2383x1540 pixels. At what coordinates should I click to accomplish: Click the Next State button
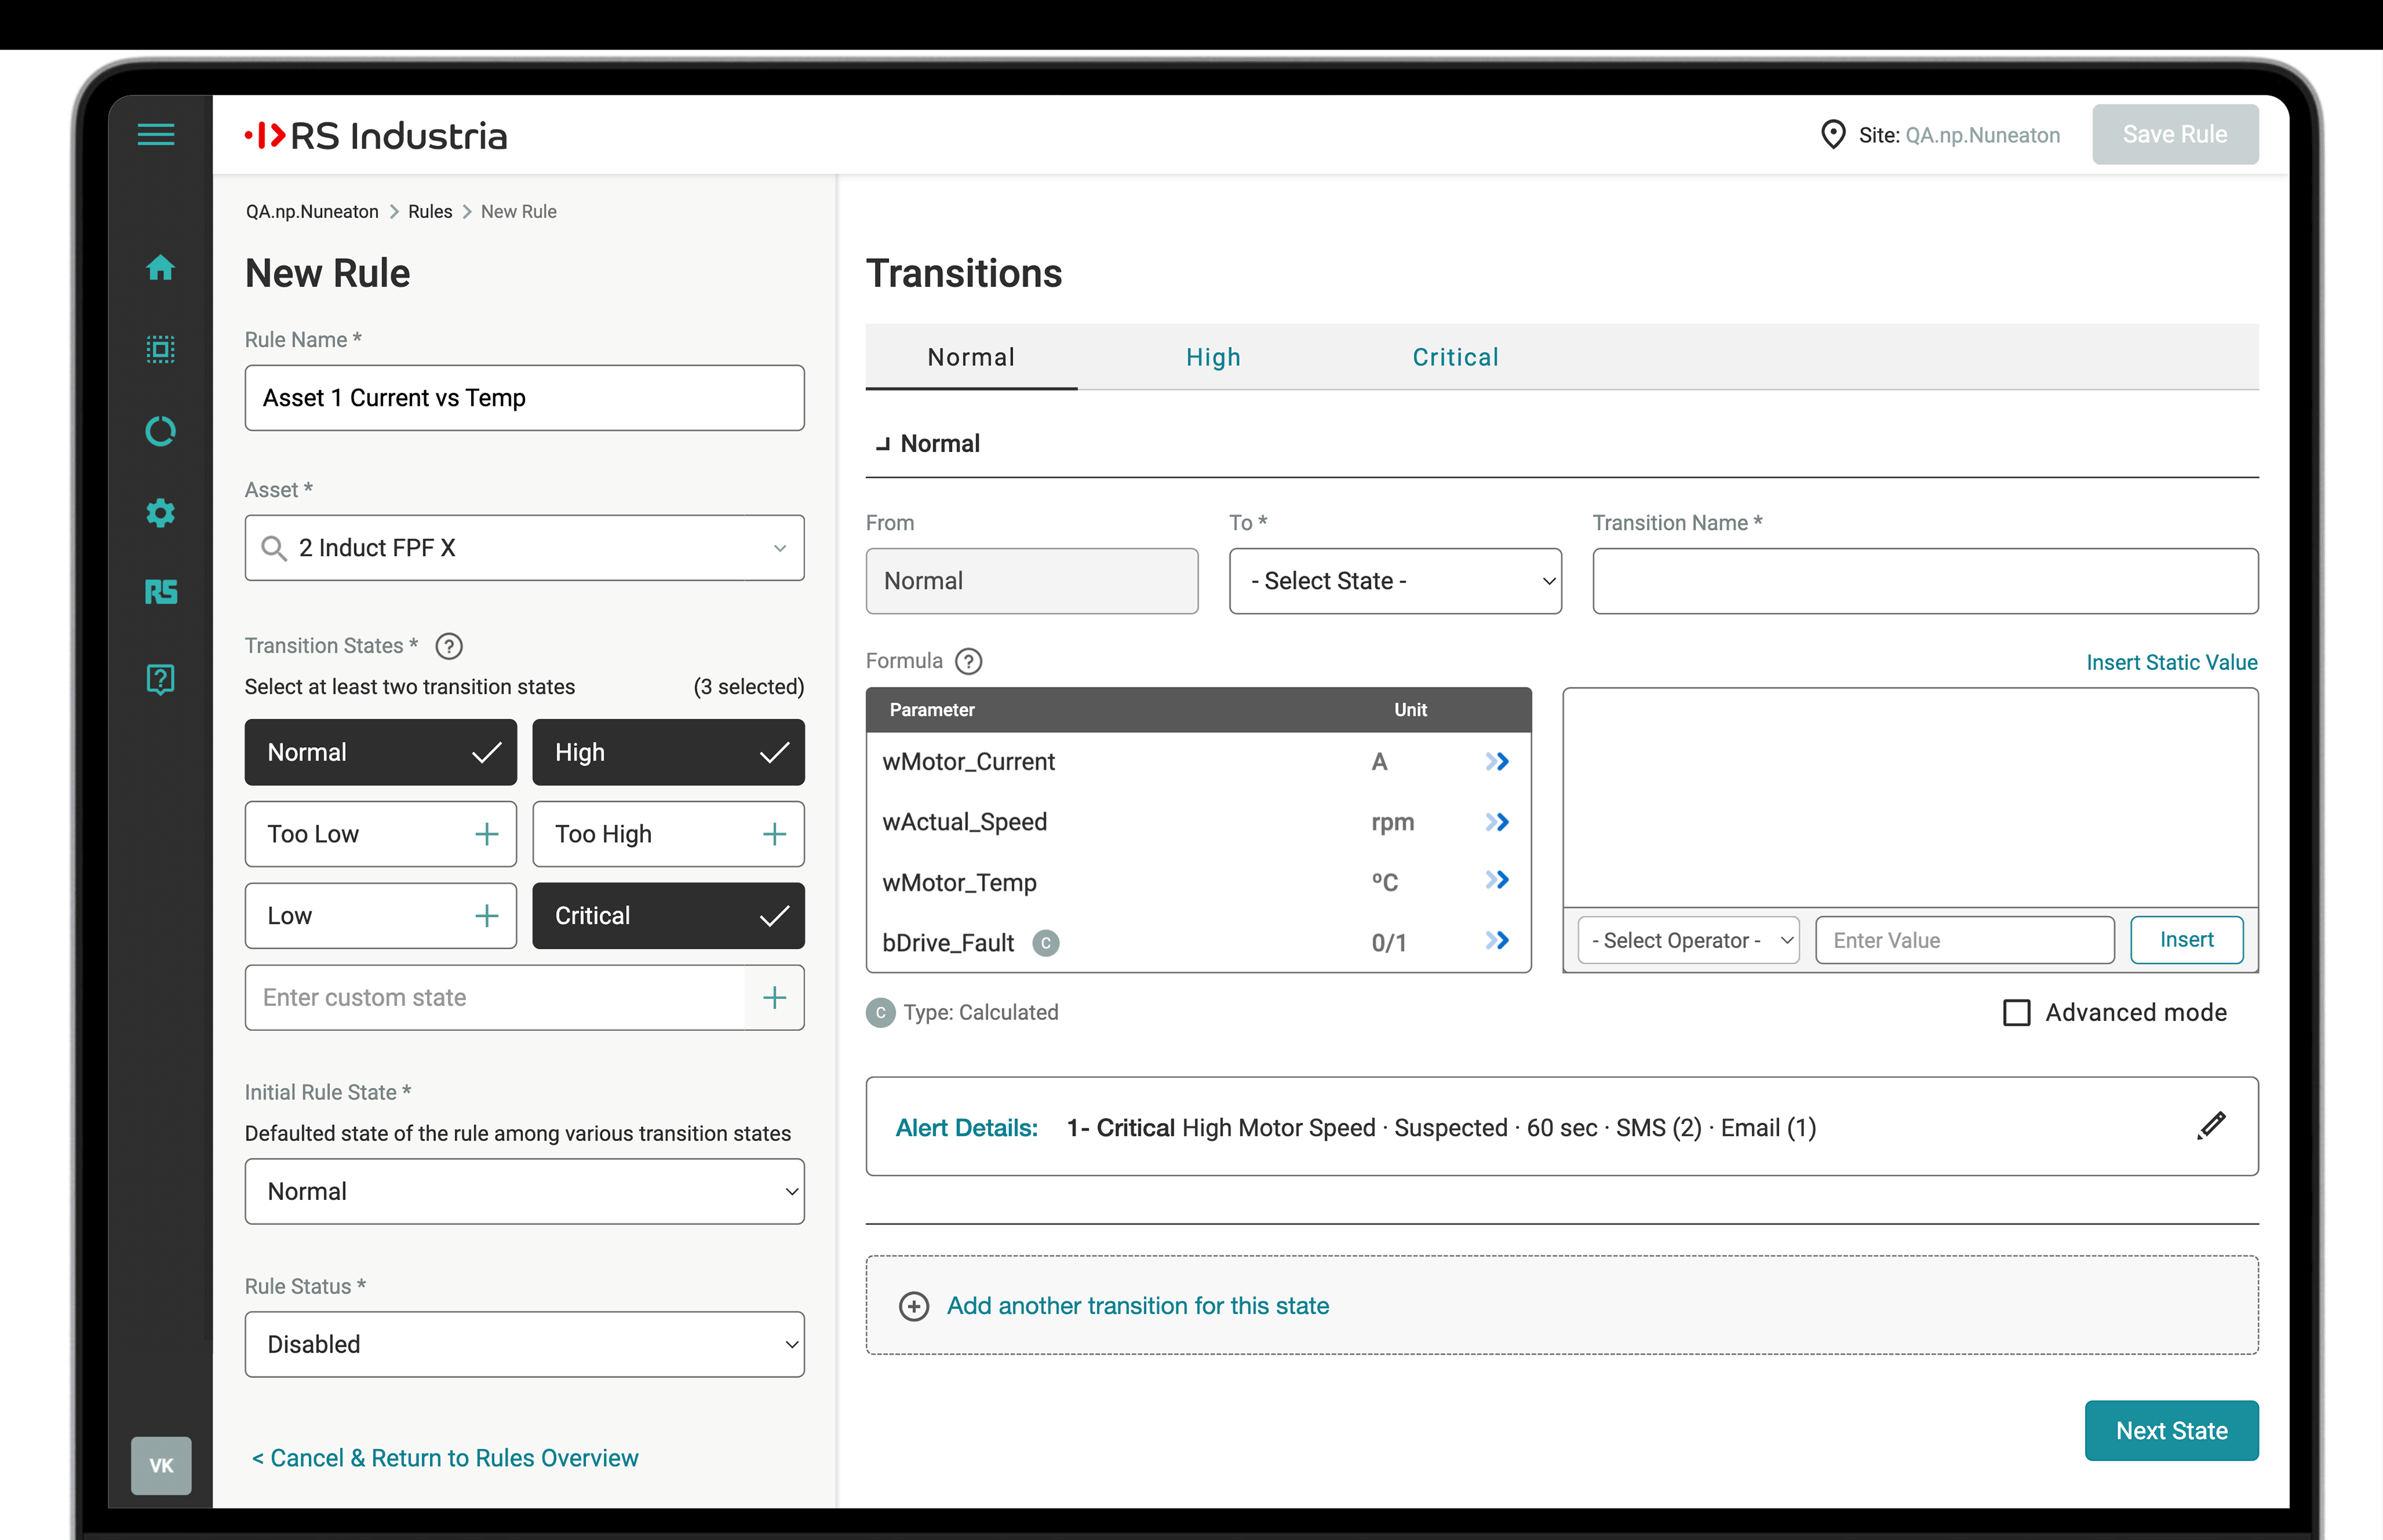click(2171, 1430)
